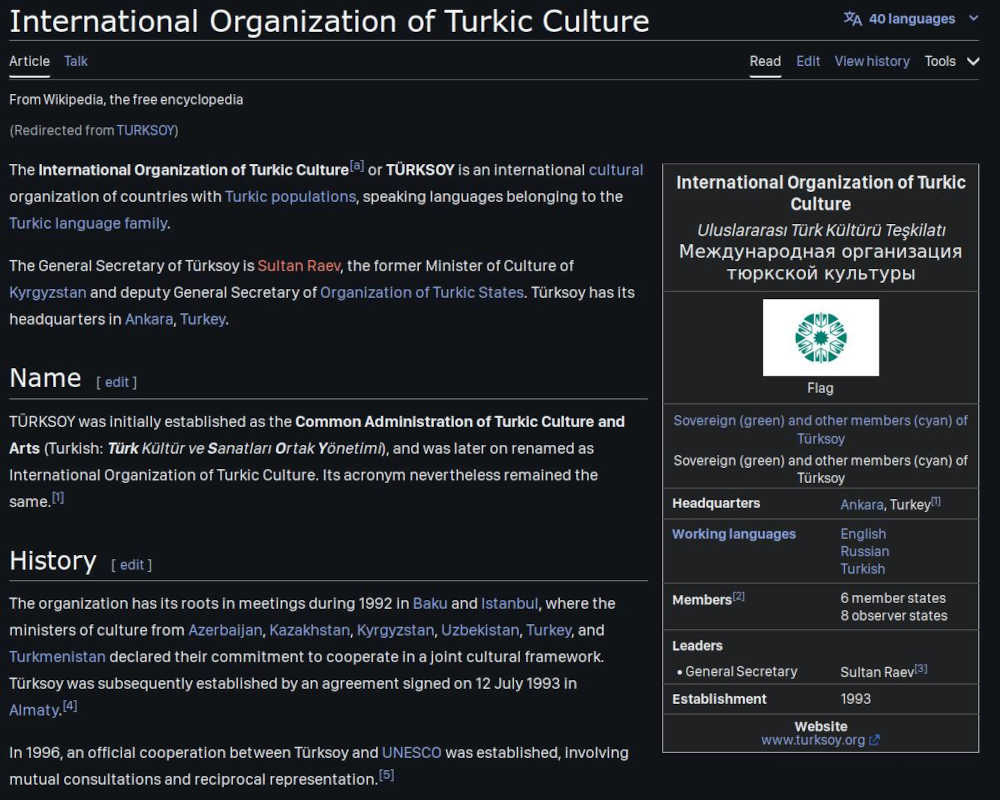Select the Read tab

[x=765, y=61]
